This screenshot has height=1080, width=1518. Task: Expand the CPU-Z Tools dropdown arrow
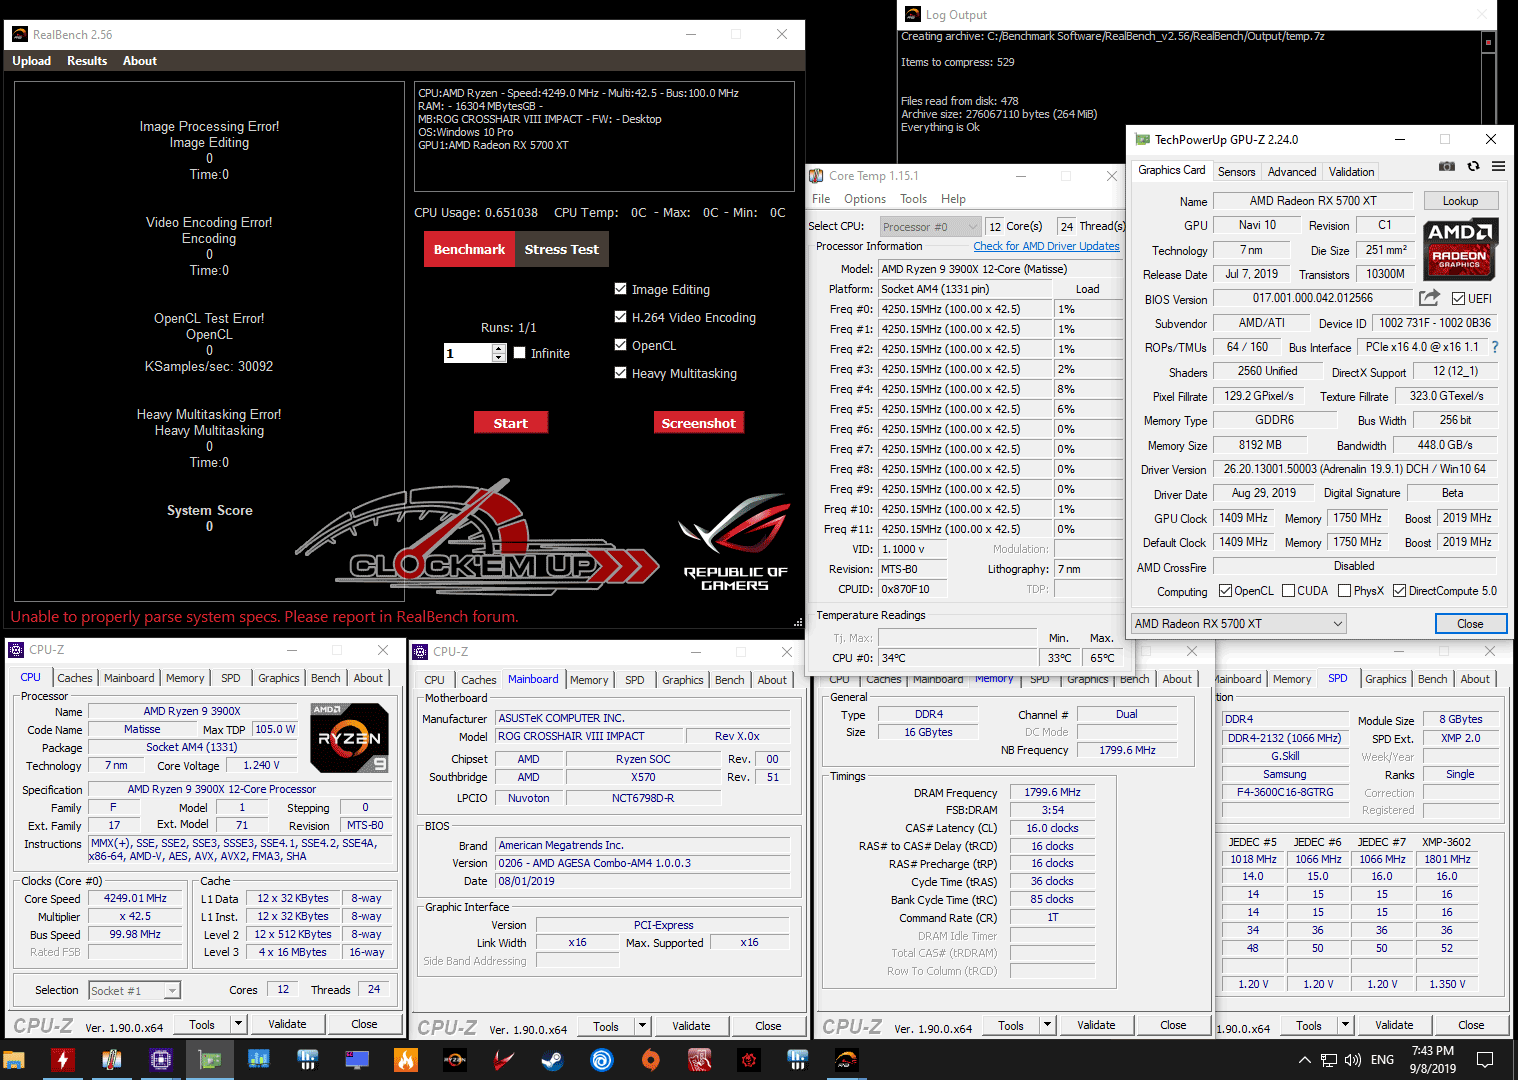pyautogui.click(x=238, y=1024)
